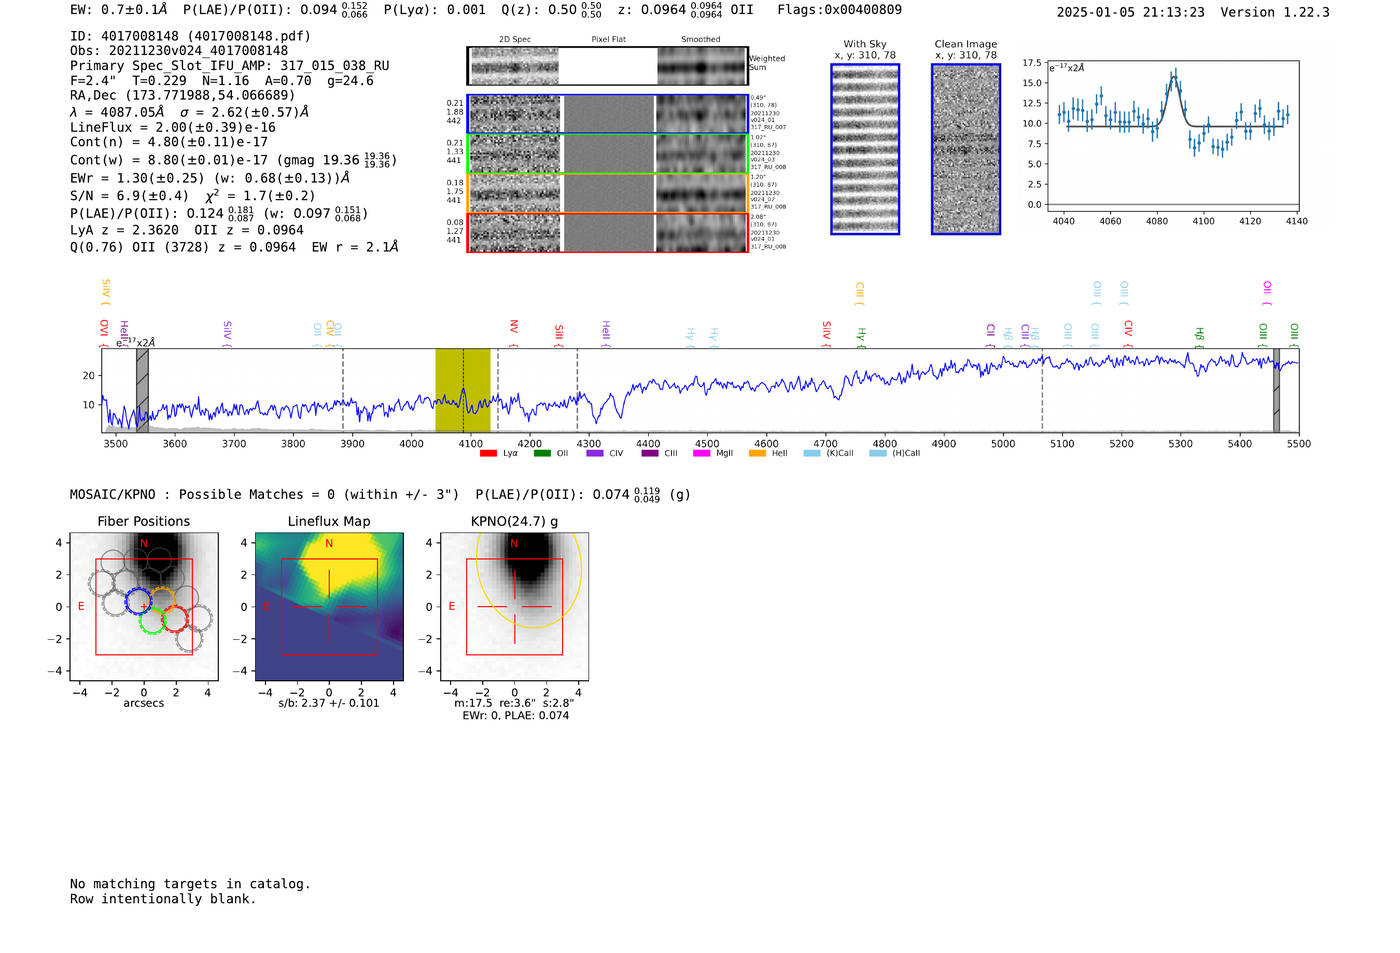The height and width of the screenshot is (953, 1400).
Task: Open the Fiber Positions image panel
Action: (x=144, y=607)
